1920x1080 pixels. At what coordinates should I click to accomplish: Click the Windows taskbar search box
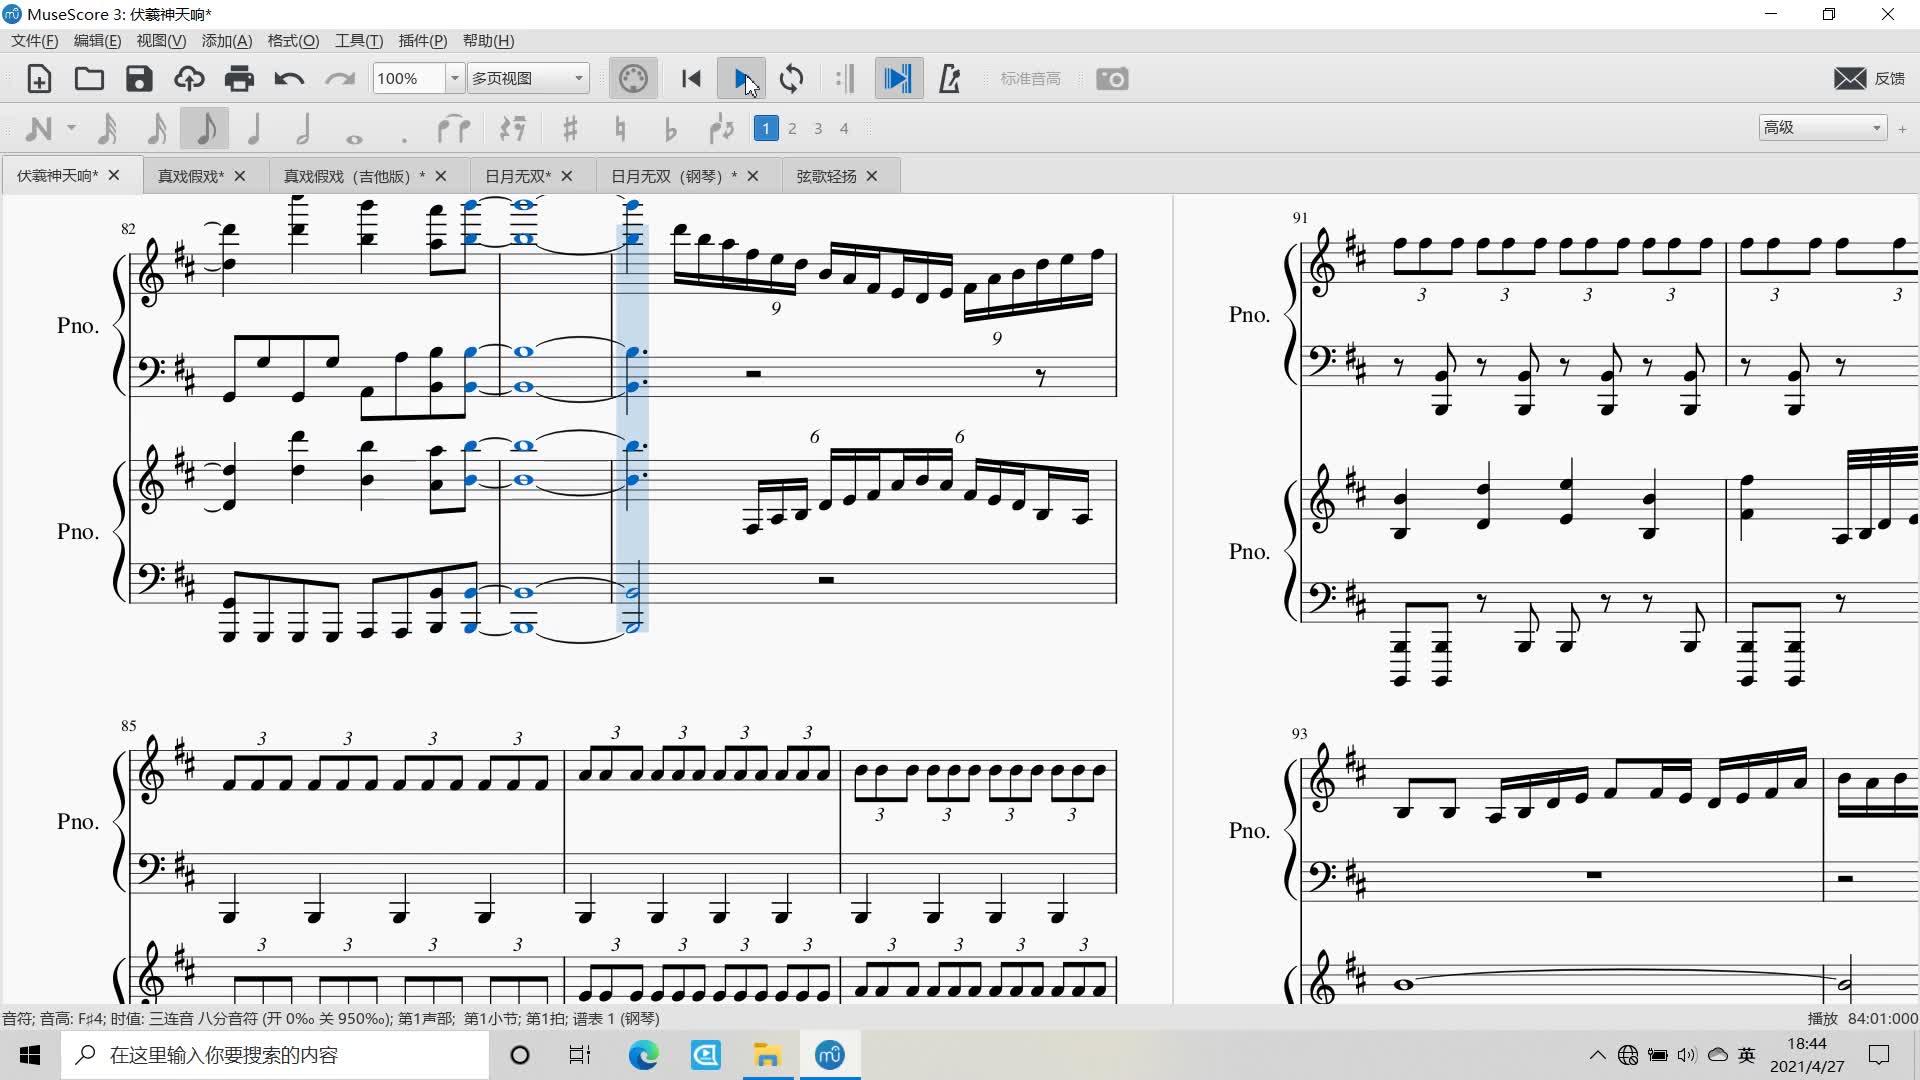275,1055
